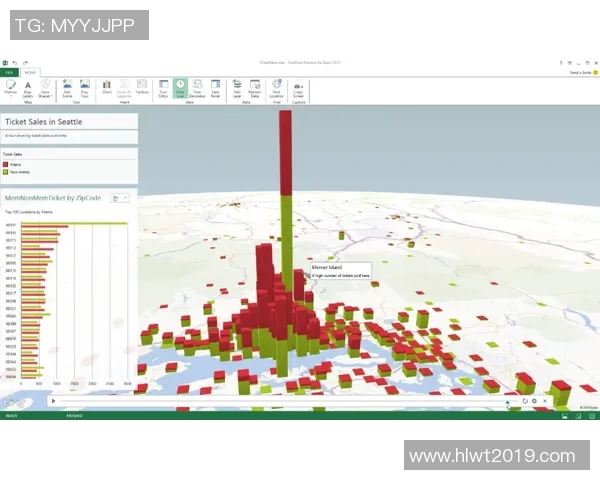Open the Data Shapes dropdown
Viewport: 600px width, 480px height.
pos(45,88)
